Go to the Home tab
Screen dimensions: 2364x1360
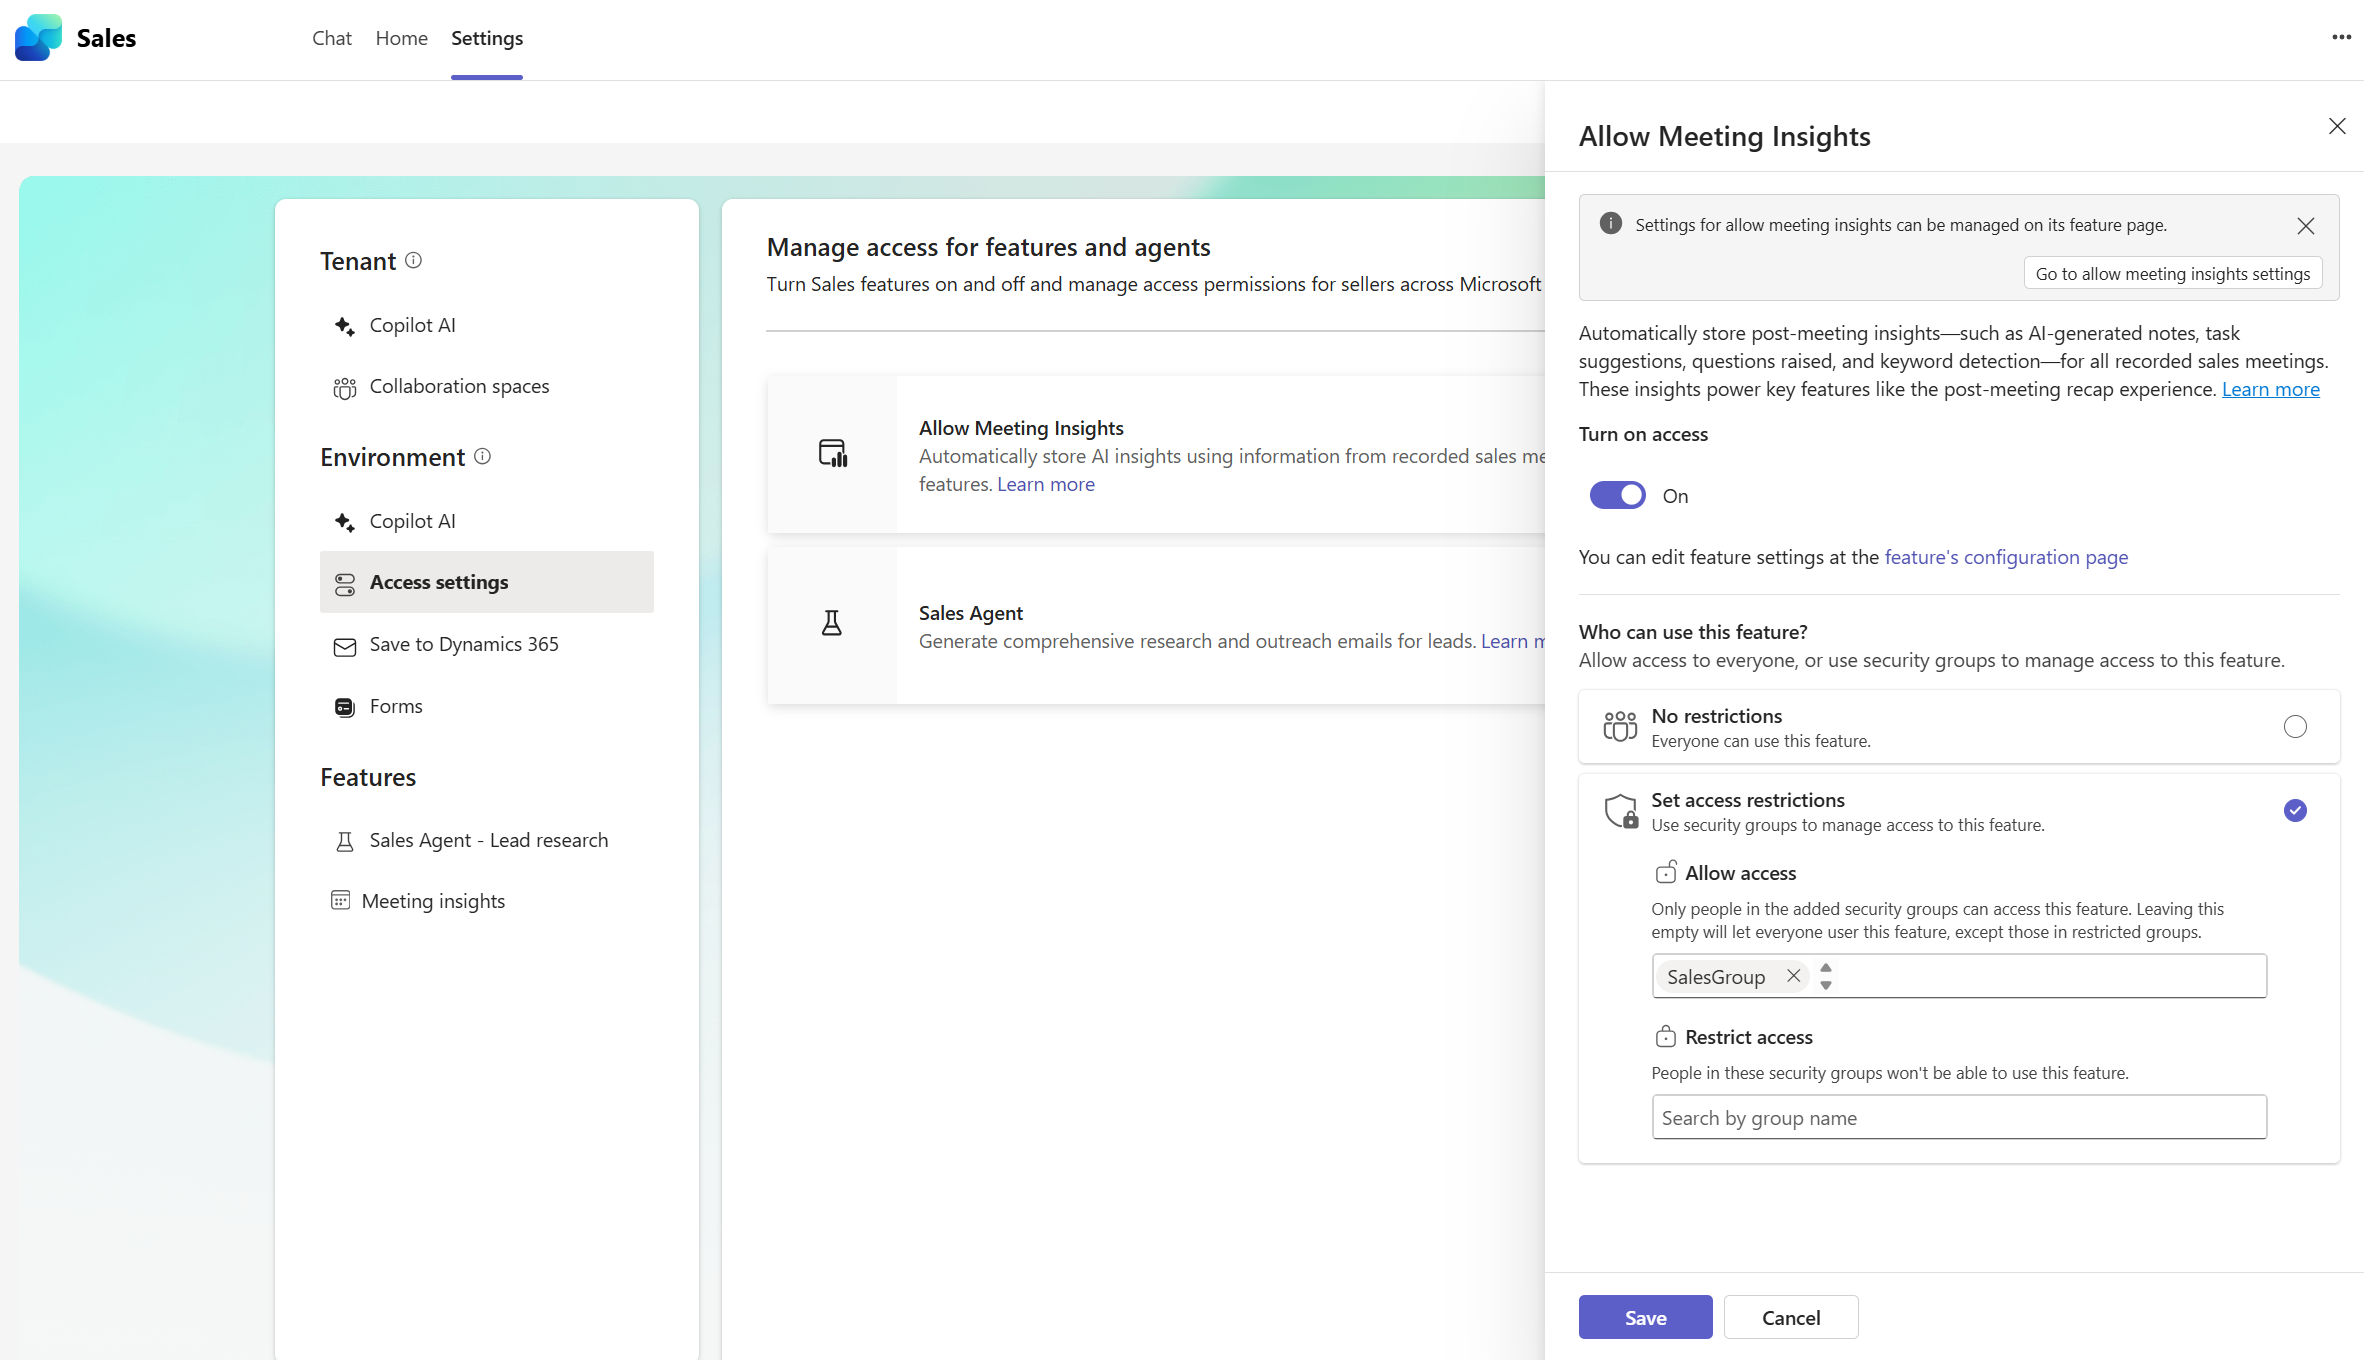tap(401, 38)
